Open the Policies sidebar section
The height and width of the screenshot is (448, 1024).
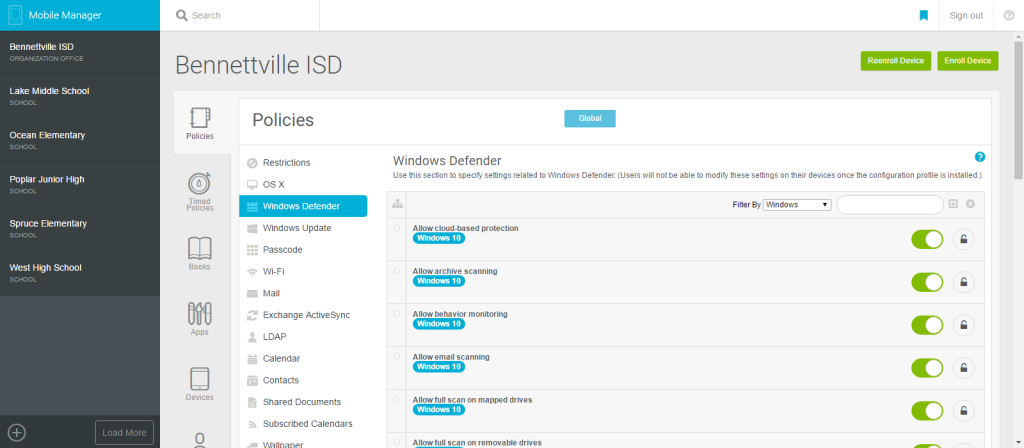[x=200, y=123]
